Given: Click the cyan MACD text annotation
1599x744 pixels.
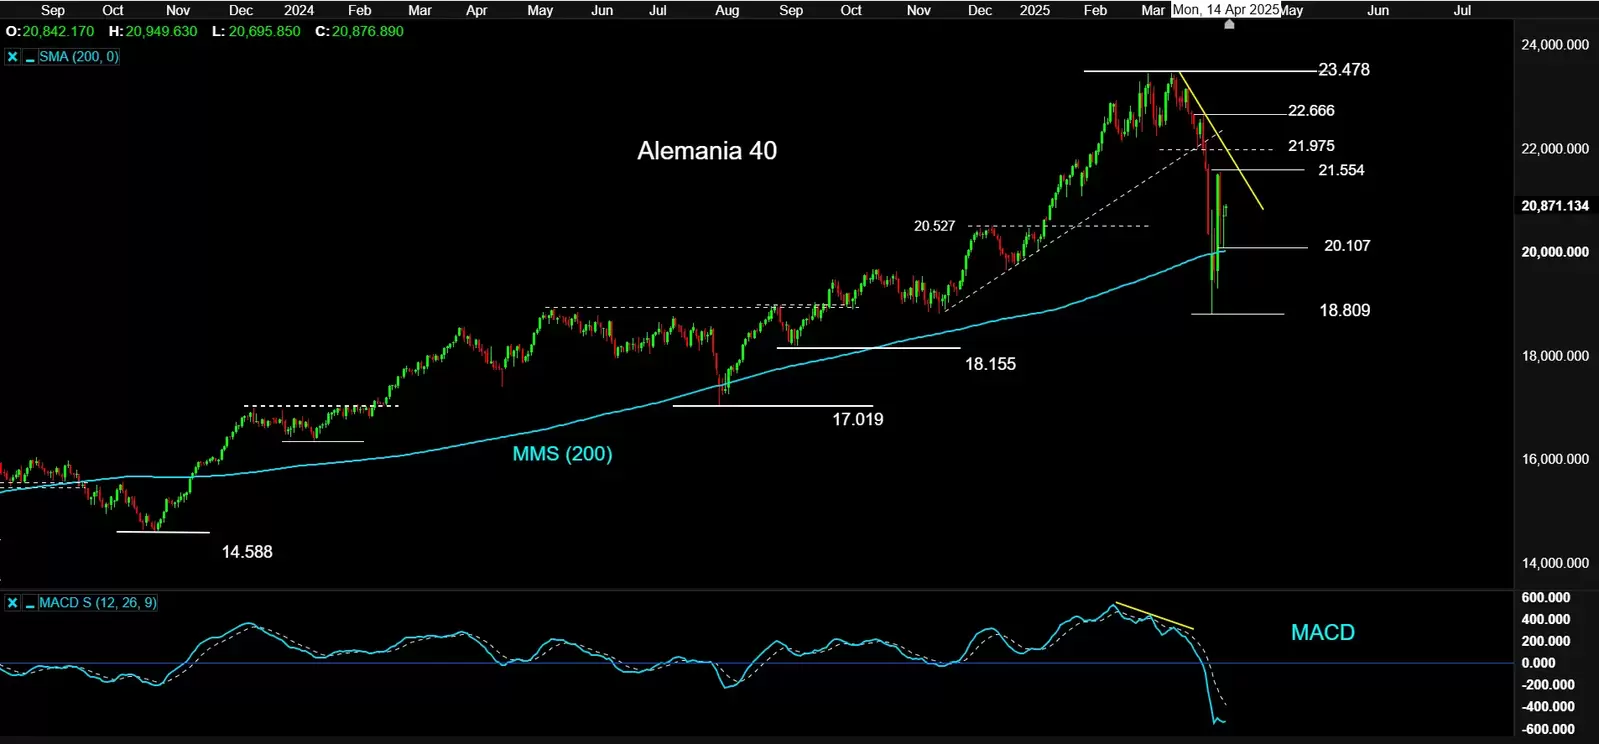Looking at the screenshot, I should tap(1322, 632).
